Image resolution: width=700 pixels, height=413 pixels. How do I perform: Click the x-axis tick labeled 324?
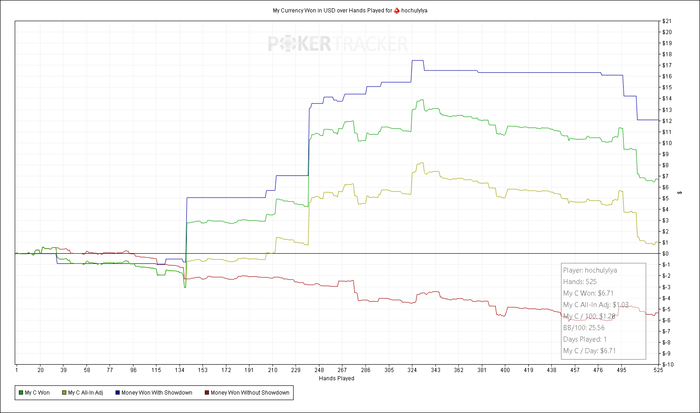point(412,370)
